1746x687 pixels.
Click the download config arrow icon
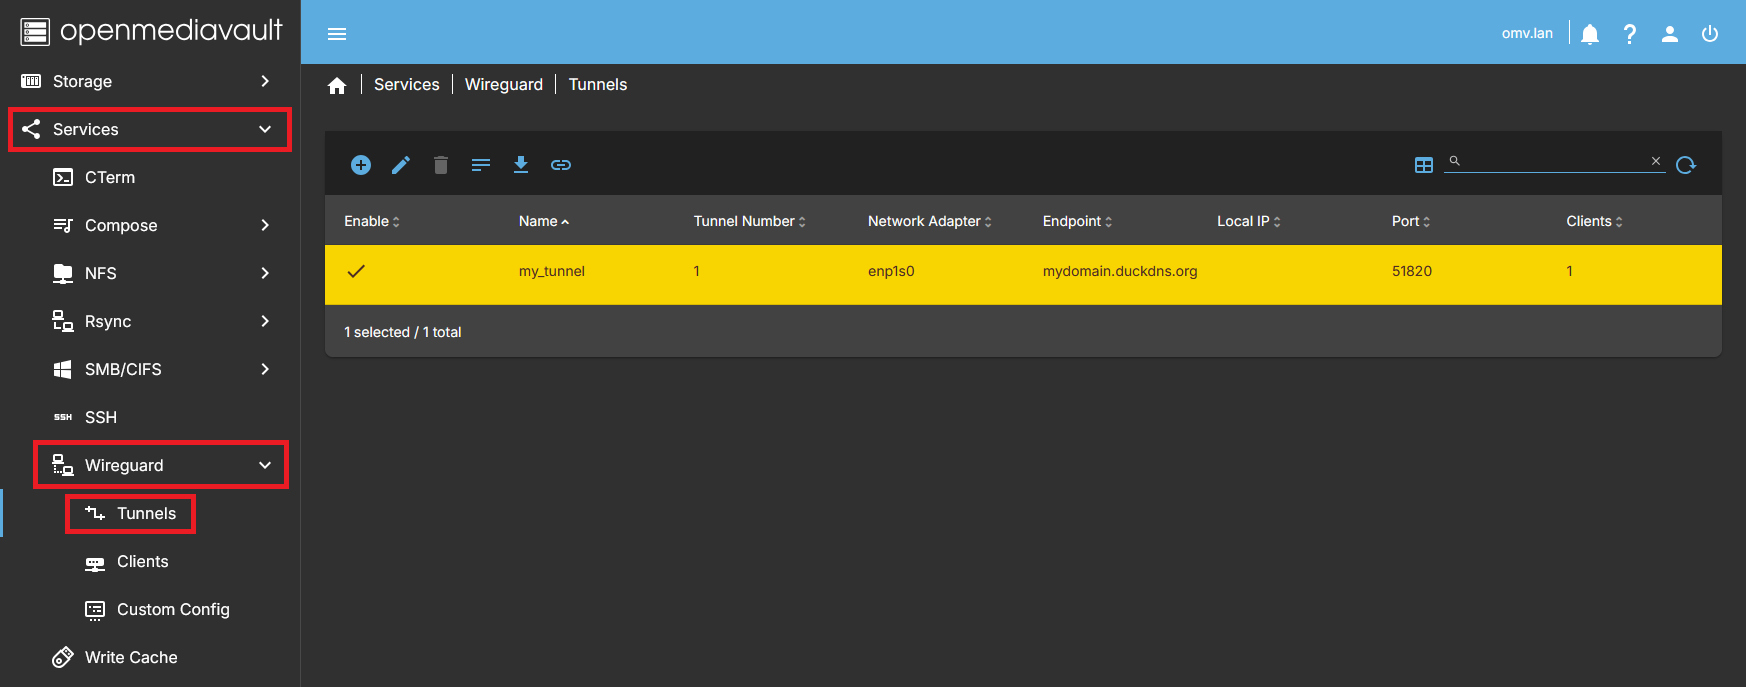pyautogui.click(x=521, y=165)
